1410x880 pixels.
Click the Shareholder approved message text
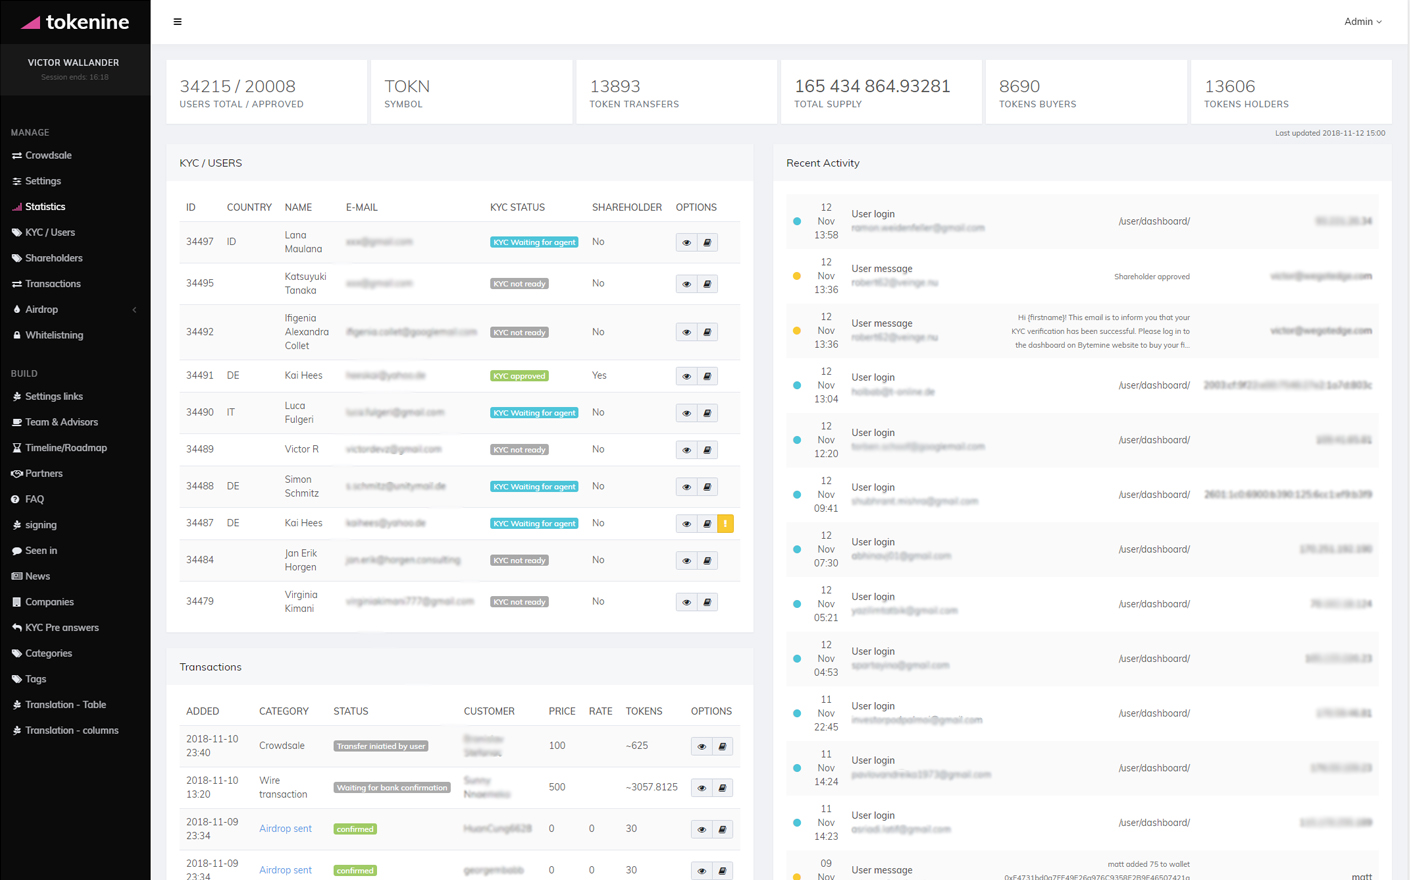[x=1152, y=277]
